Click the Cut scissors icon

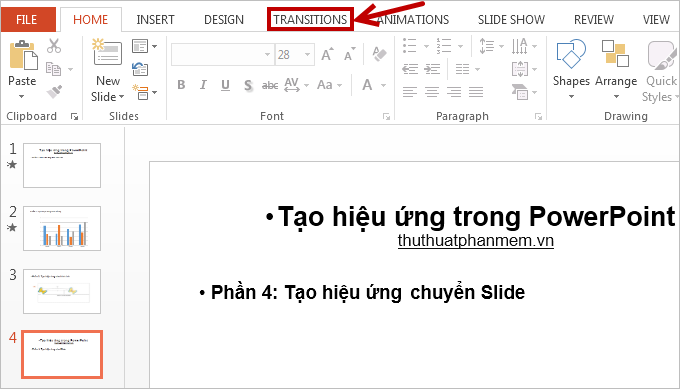pyautogui.click(x=54, y=46)
